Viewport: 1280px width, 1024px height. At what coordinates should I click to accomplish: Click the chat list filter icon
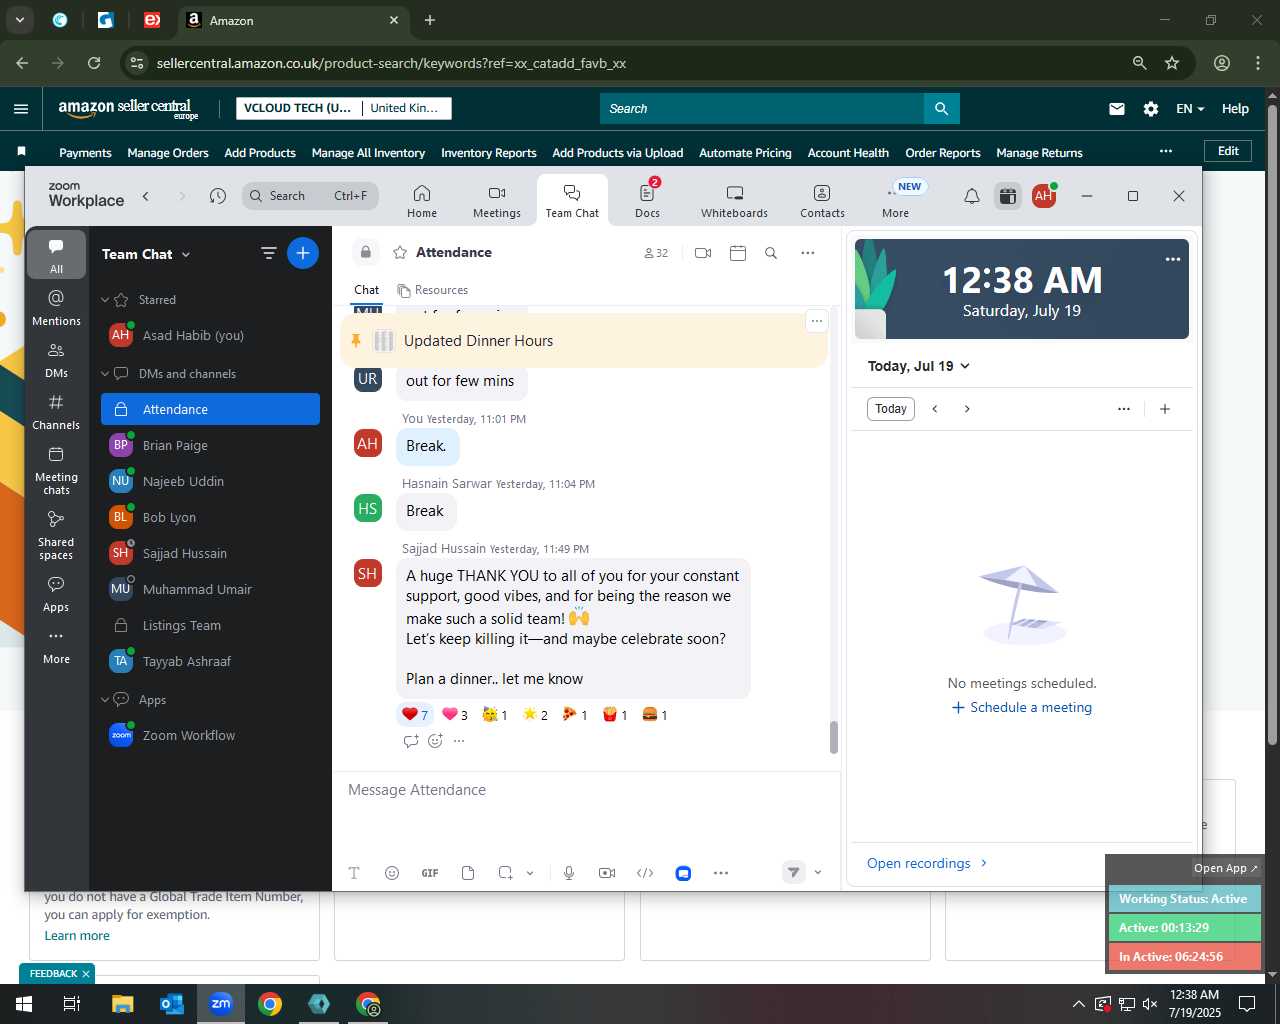click(268, 253)
